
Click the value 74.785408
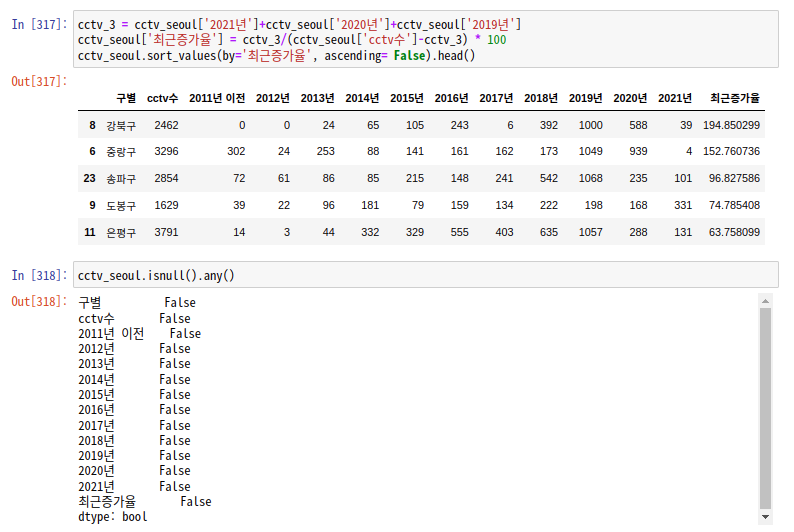(x=734, y=205)
